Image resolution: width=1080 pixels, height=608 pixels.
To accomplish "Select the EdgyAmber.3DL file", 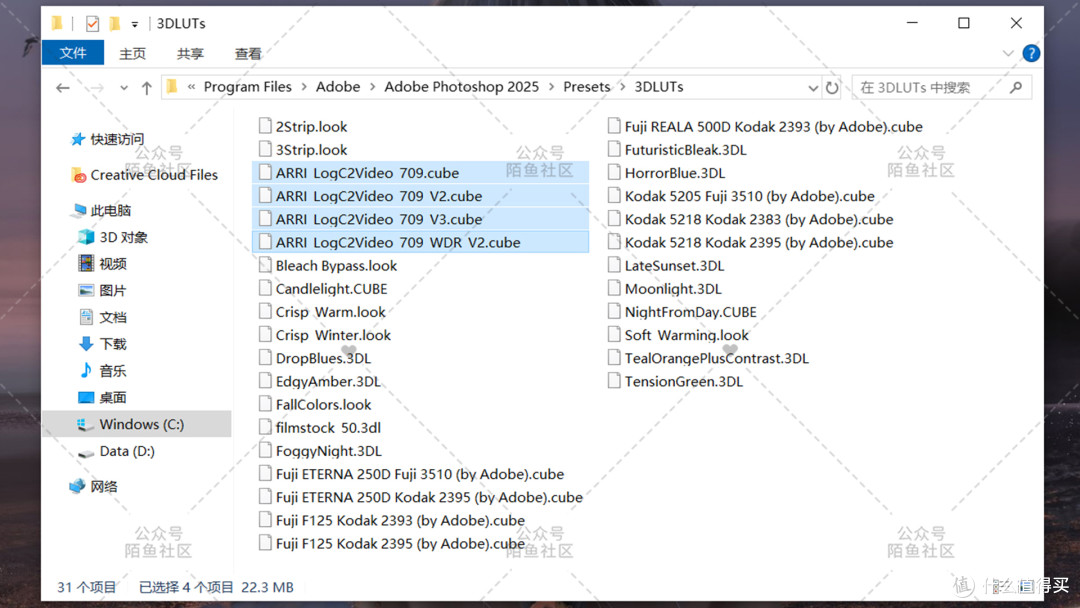I will [320, 381].
